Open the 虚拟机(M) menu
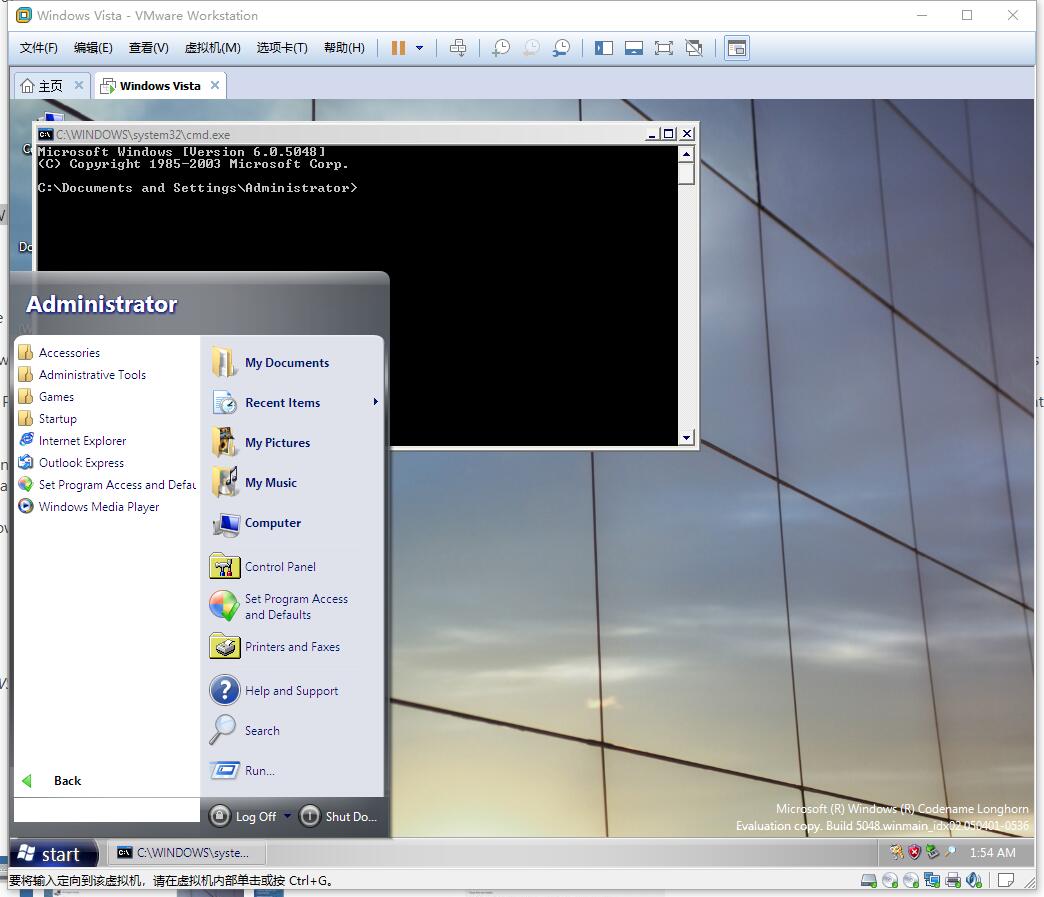This screenshot has height=897, width=1044. 212,48
